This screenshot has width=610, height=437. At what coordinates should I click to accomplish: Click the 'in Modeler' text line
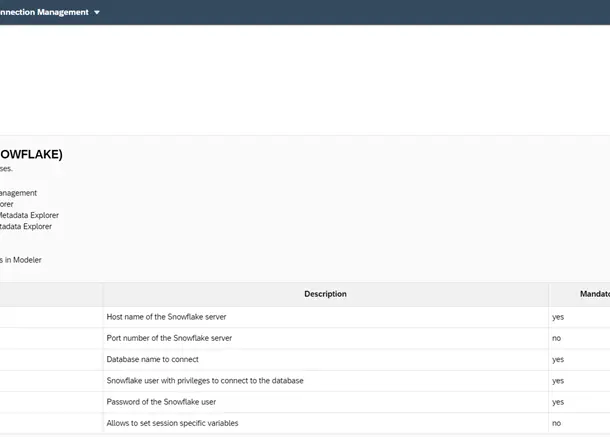click(x=21, y=260)
